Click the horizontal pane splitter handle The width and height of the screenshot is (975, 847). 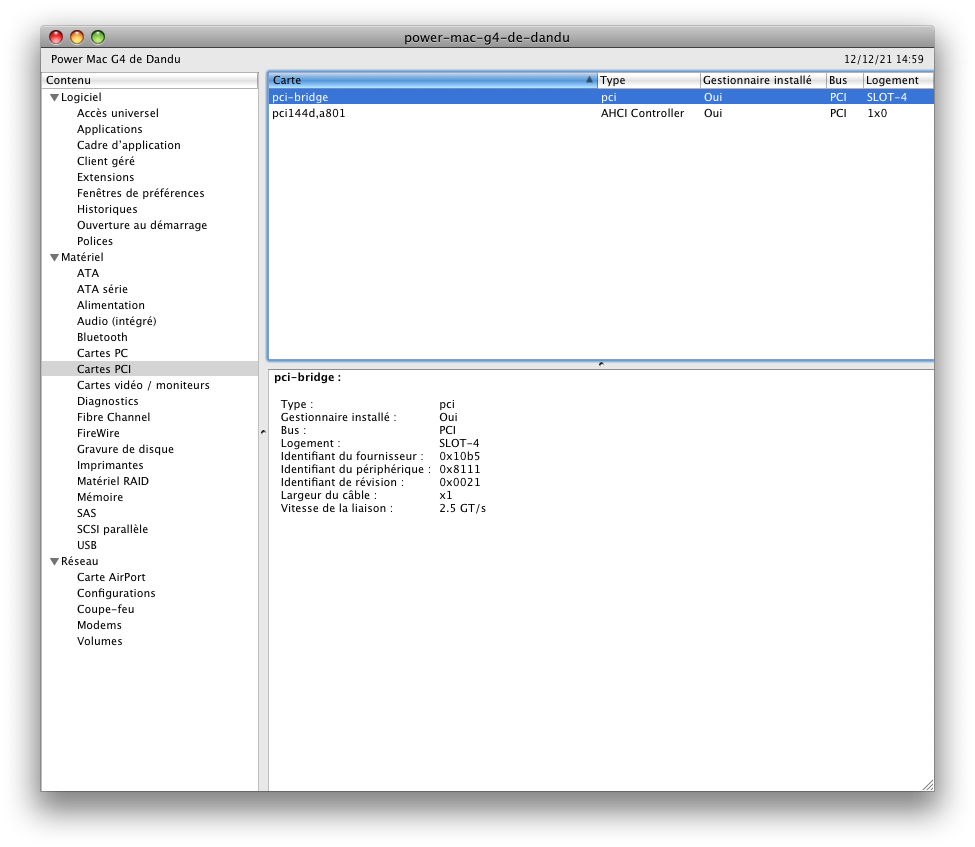(600, 365)
